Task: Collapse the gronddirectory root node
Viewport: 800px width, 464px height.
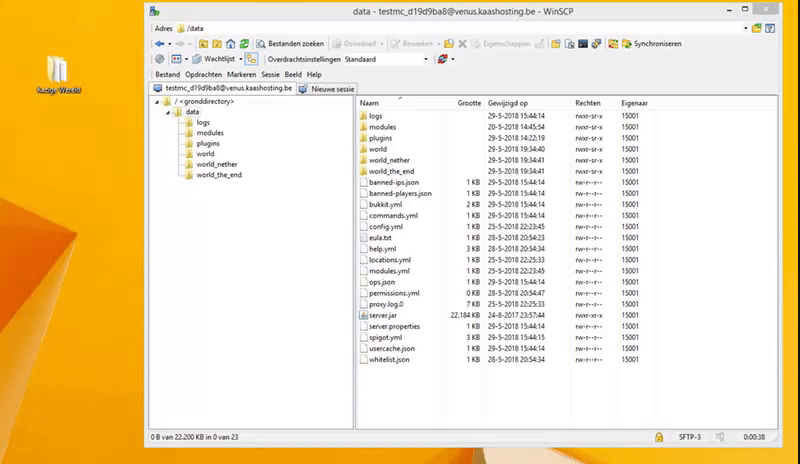Action: (157, 102)
